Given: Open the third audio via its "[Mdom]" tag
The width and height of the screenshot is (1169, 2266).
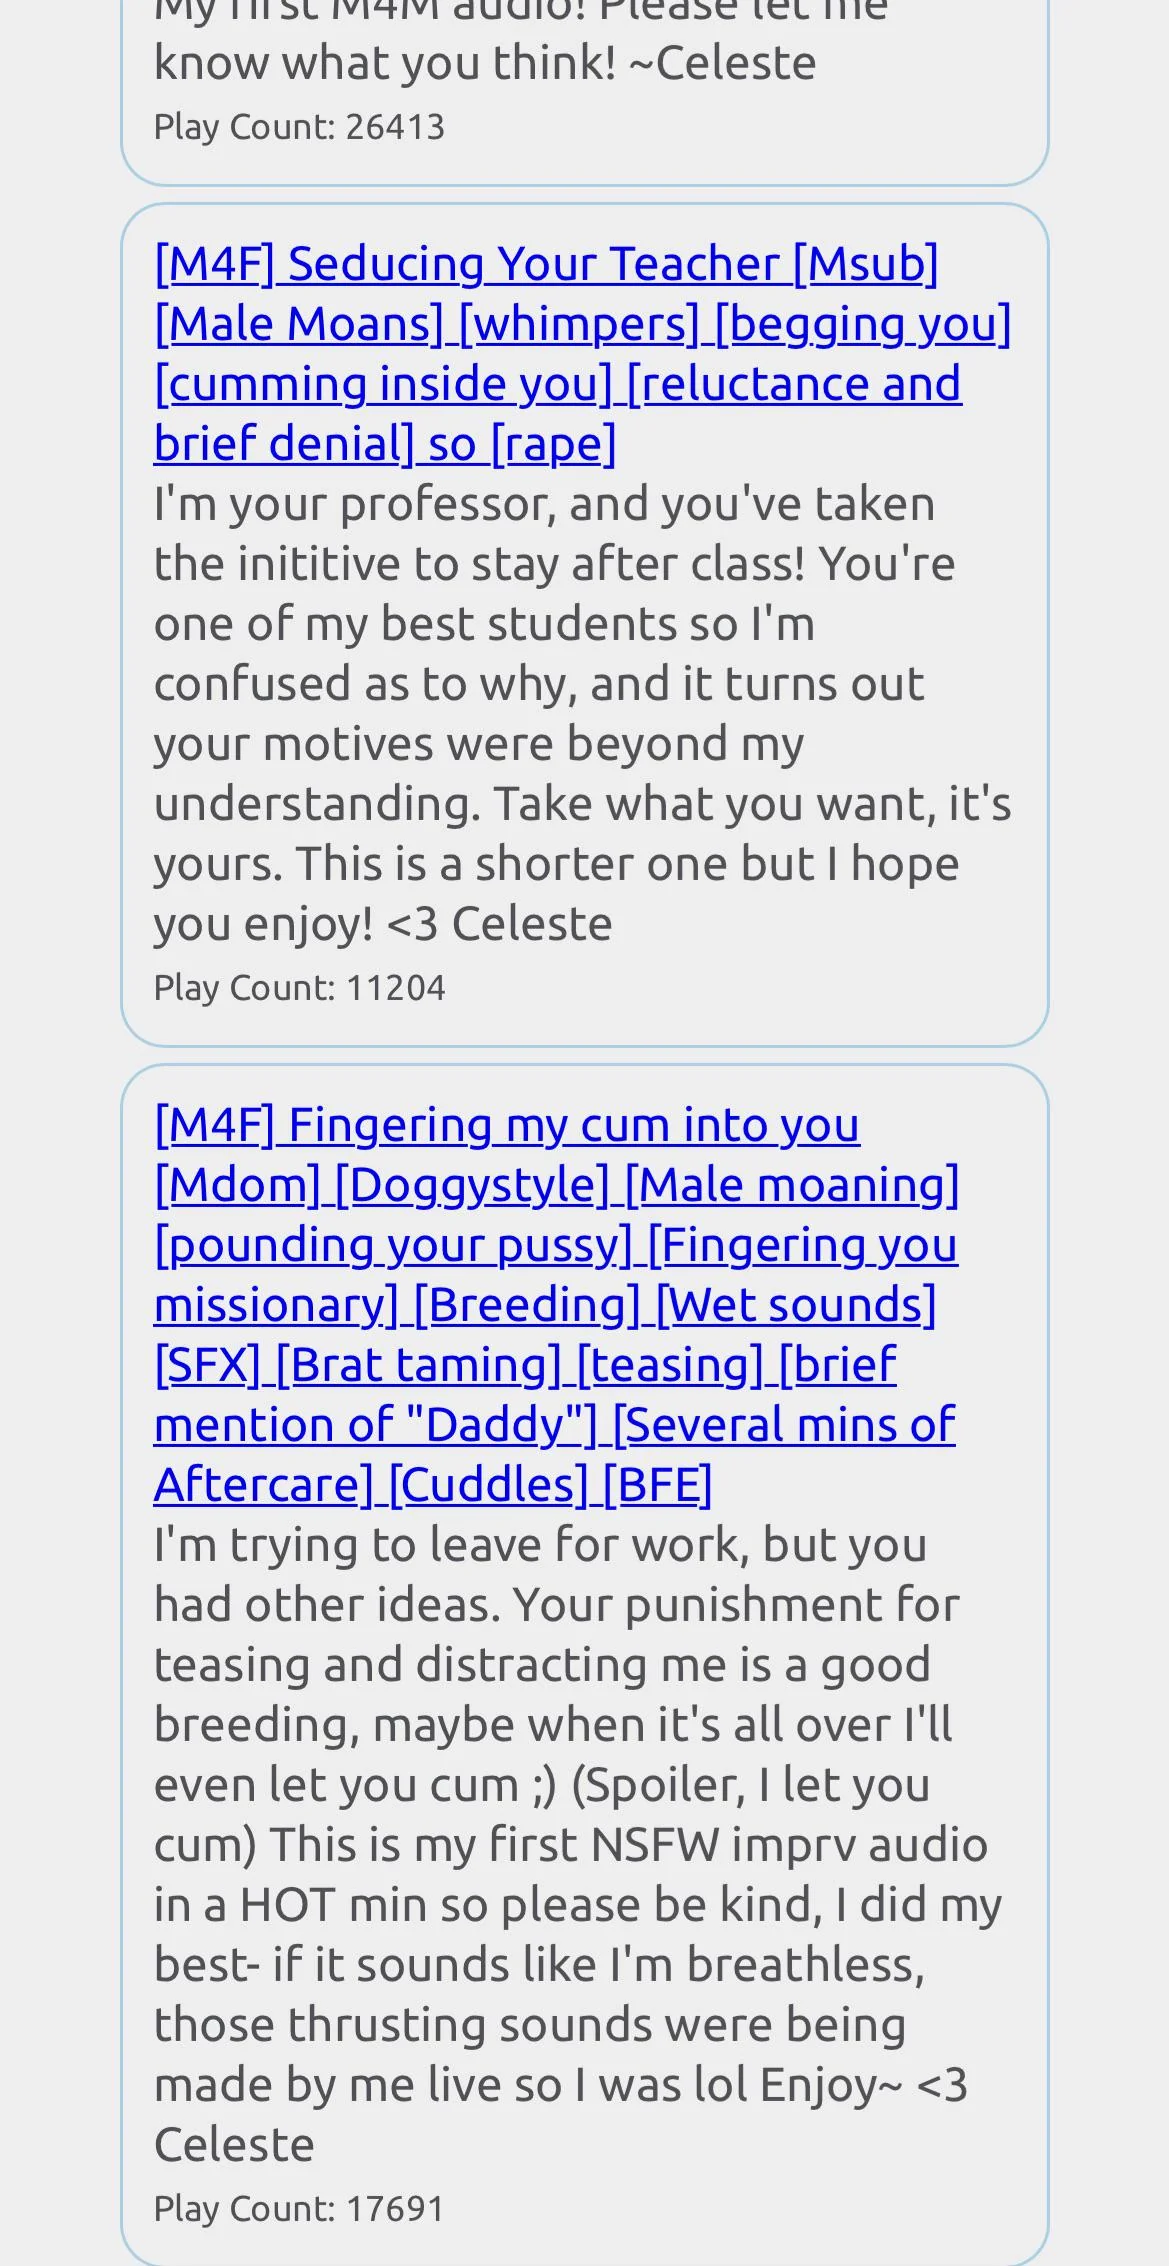Looking at the screenshot, I should [x=237, y=1186].
